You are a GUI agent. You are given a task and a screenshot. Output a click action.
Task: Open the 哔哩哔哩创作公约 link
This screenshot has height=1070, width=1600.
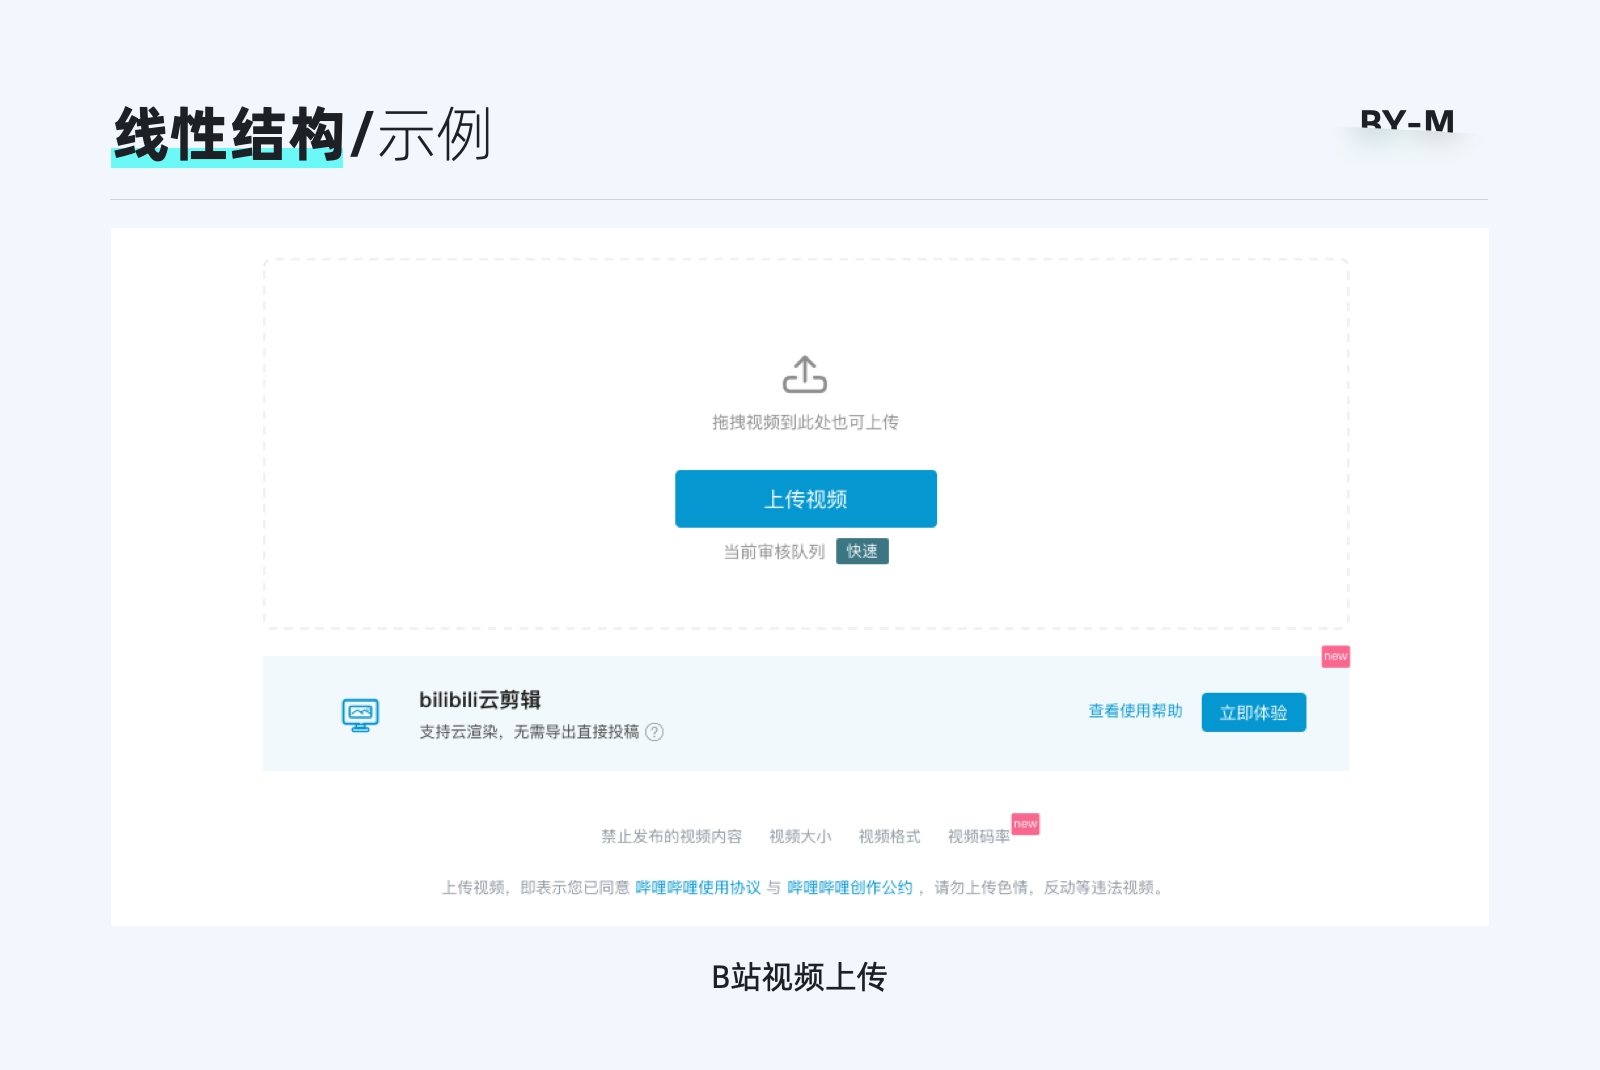click(850, 888)
